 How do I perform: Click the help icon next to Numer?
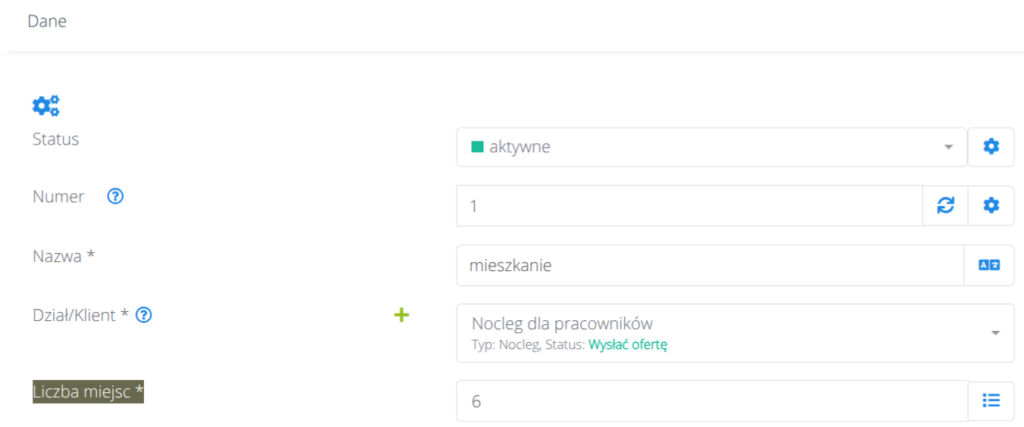tap(115, 197)
